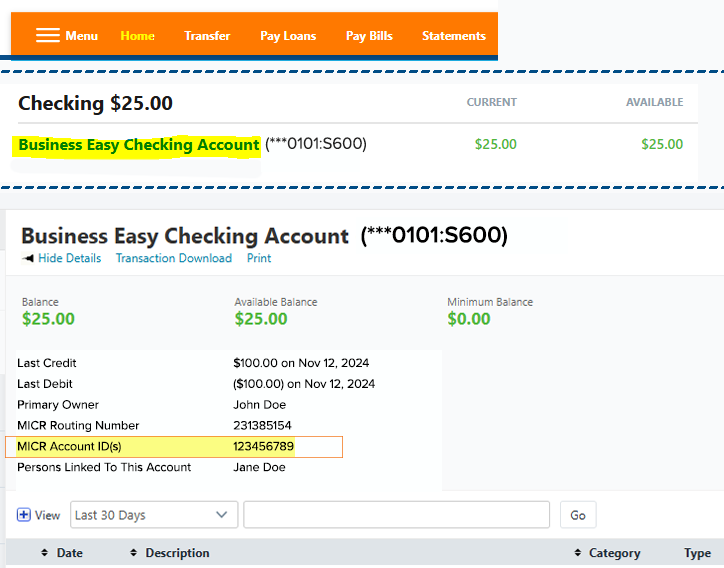Click the Hide Details link
The height and width of the screenshot is (568, 724).
pos(70,258)
